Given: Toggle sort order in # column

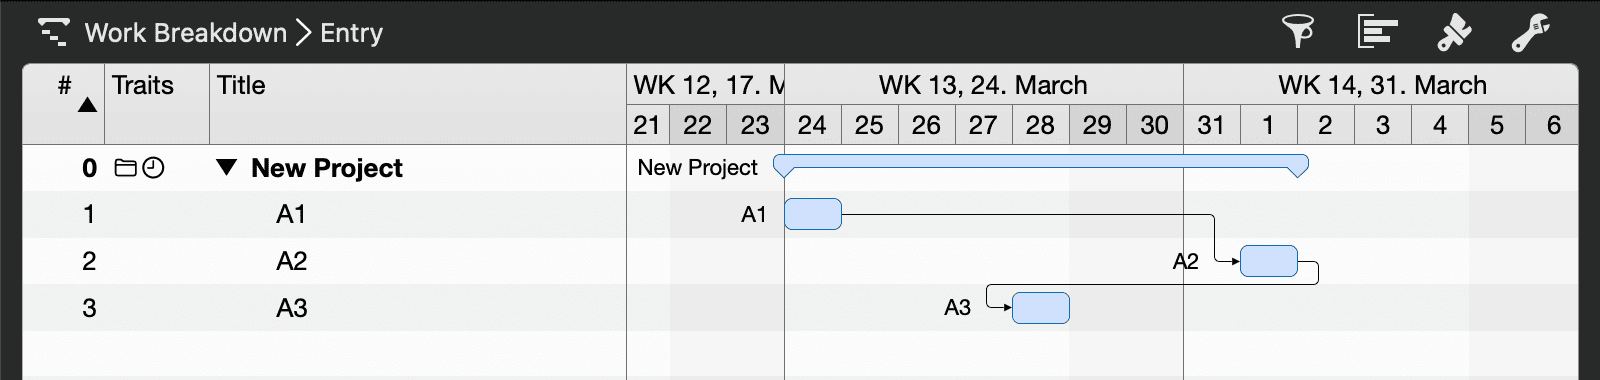Looking at the screenshot, I should click(87, 105).
